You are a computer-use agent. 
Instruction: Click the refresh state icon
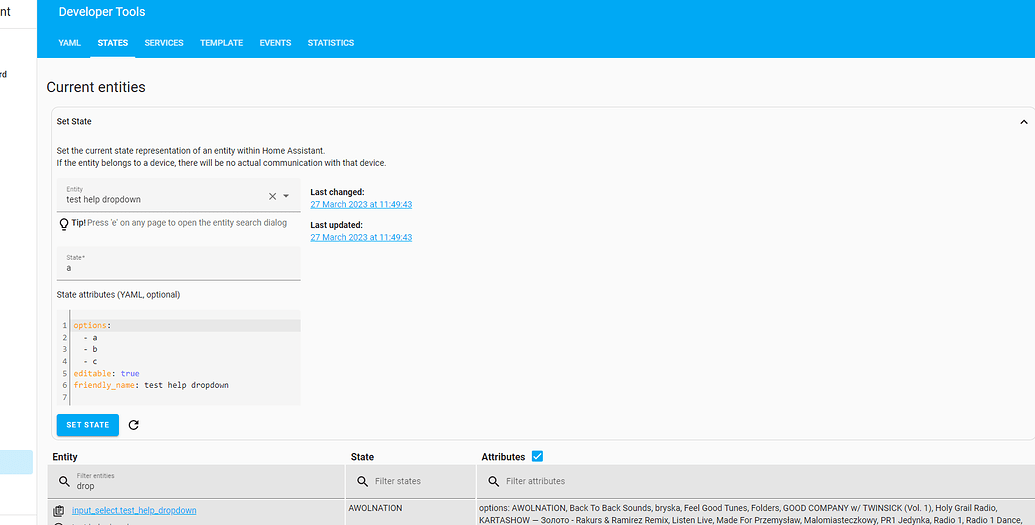tap(133, 425)
